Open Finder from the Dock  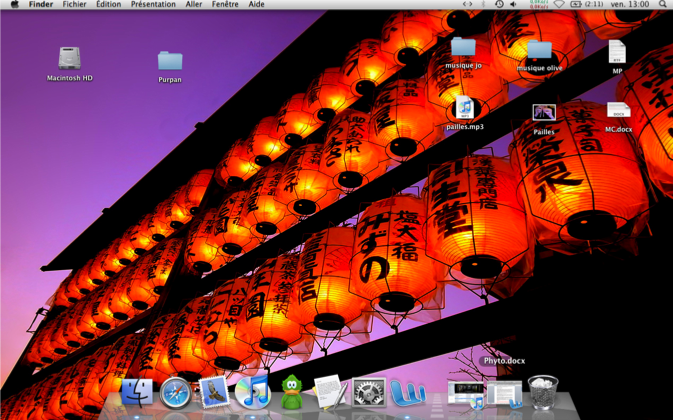[137, 393]
